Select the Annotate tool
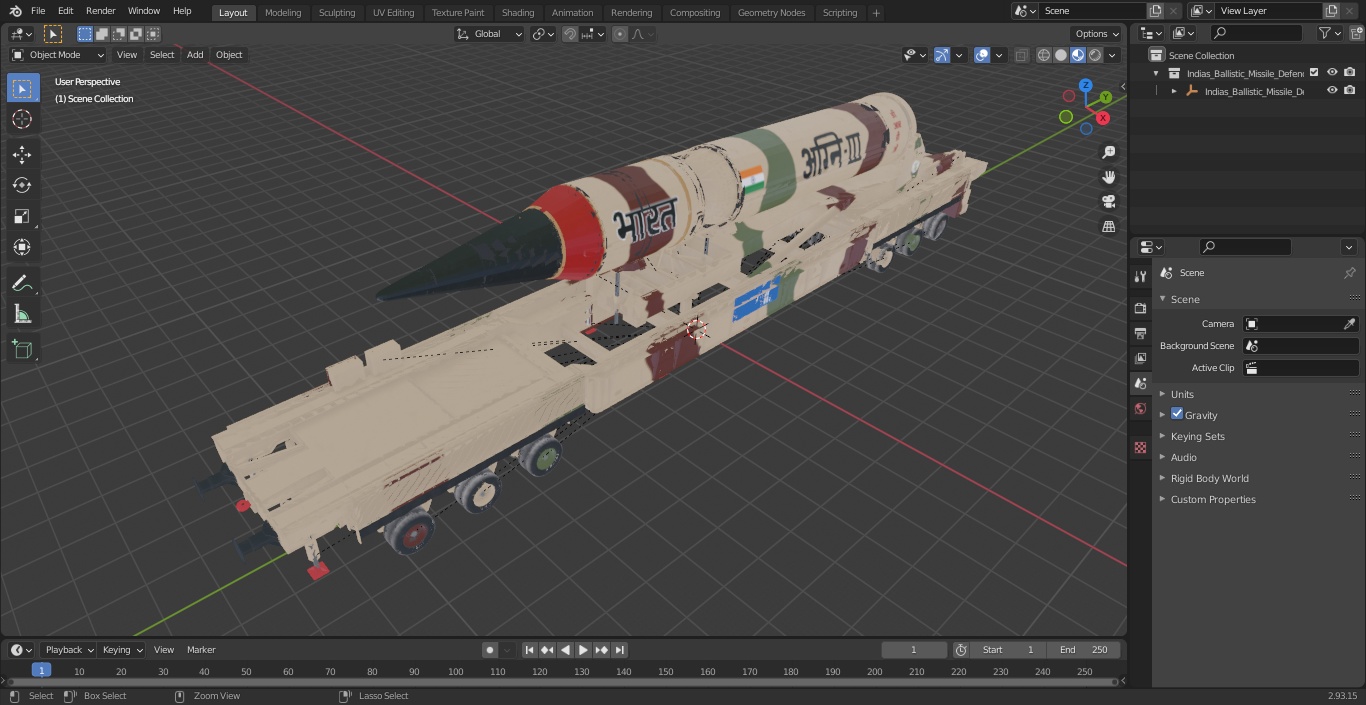This screenshot has height=705, width=1366. click(22, 284)
